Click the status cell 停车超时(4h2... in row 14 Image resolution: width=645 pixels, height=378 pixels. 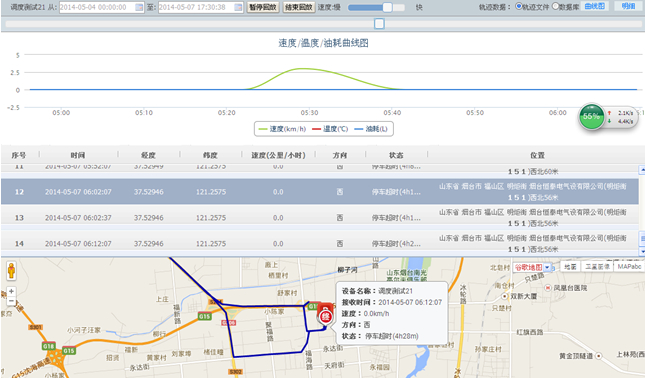(x=396, y=243)
